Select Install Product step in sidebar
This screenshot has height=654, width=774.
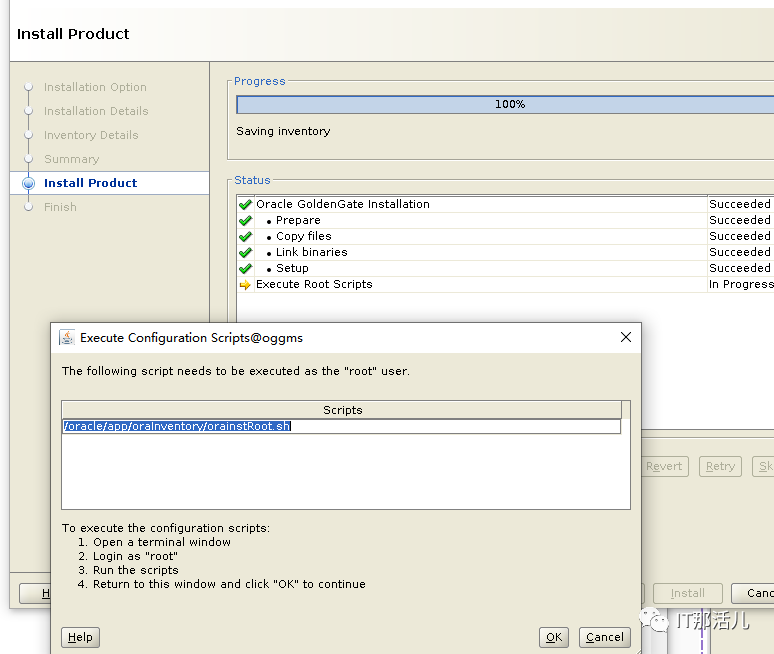pos(90,183)
